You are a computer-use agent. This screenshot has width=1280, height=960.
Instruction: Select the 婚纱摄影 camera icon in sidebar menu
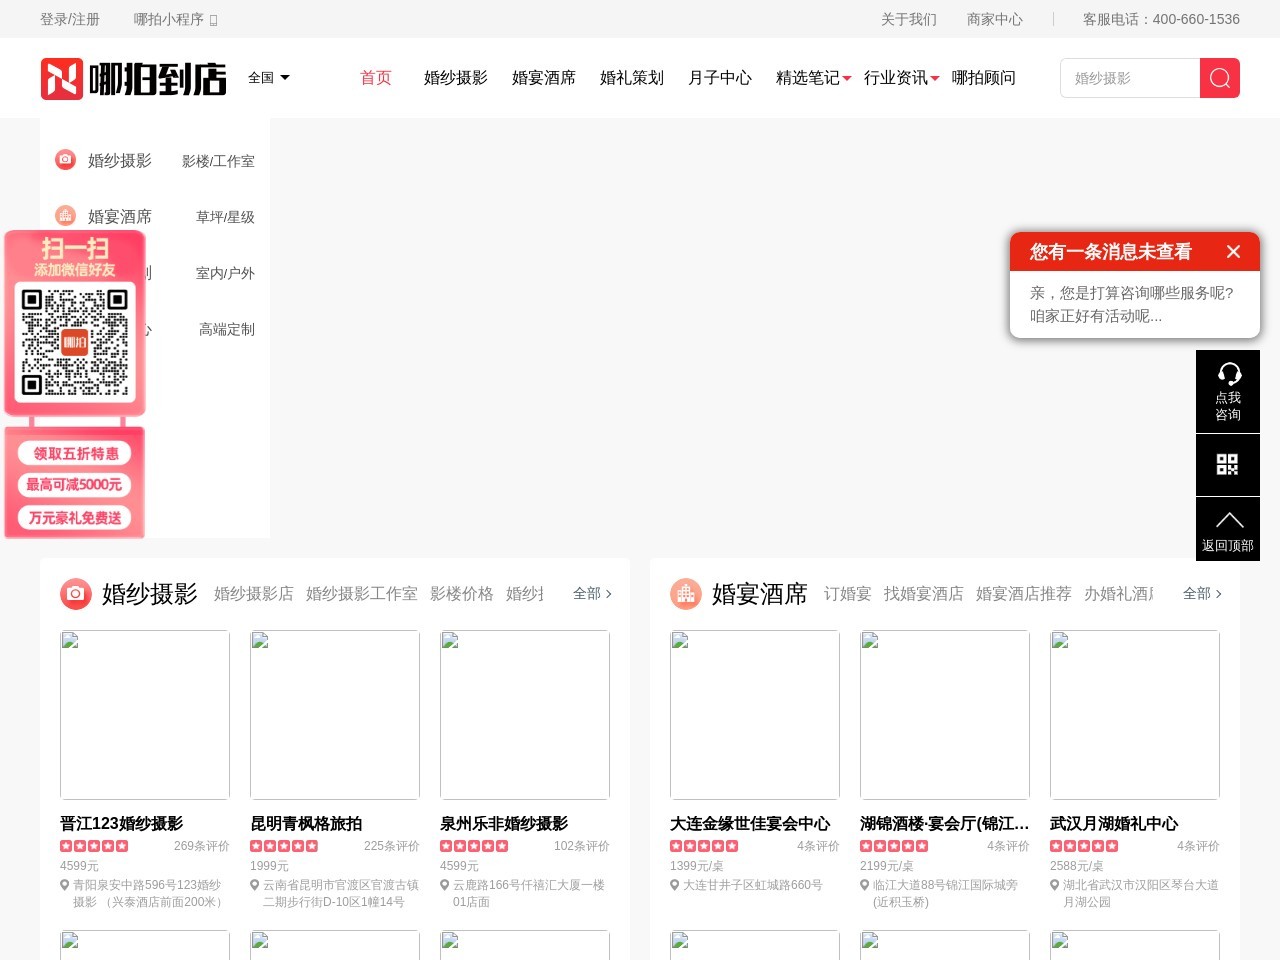[65, 159]
